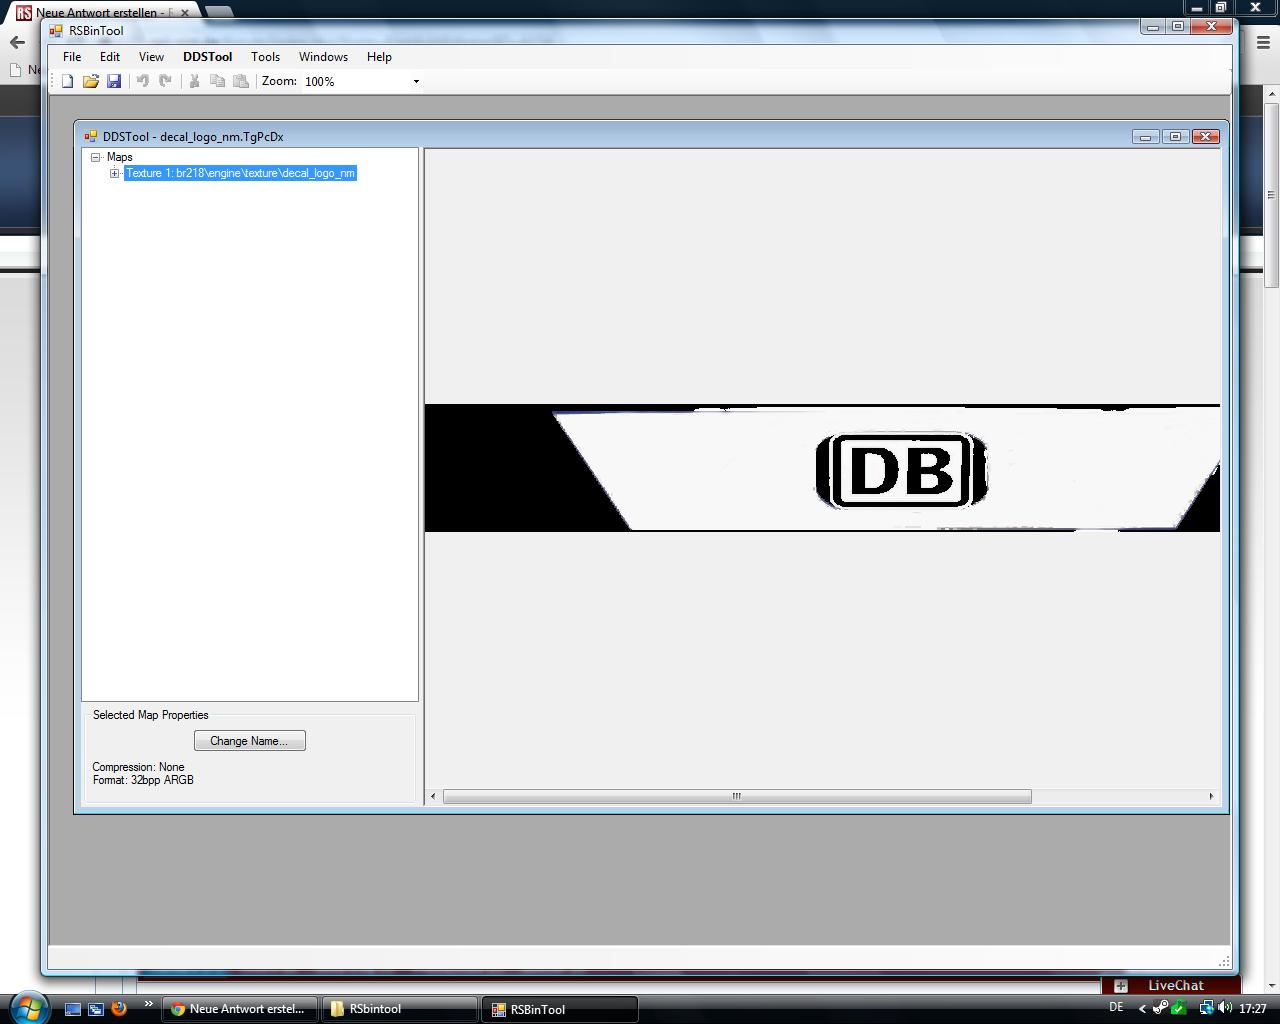Click the Undo arrow icon
The height and width of the screenshot is (1024, 1280).
[x=142, y=81]
